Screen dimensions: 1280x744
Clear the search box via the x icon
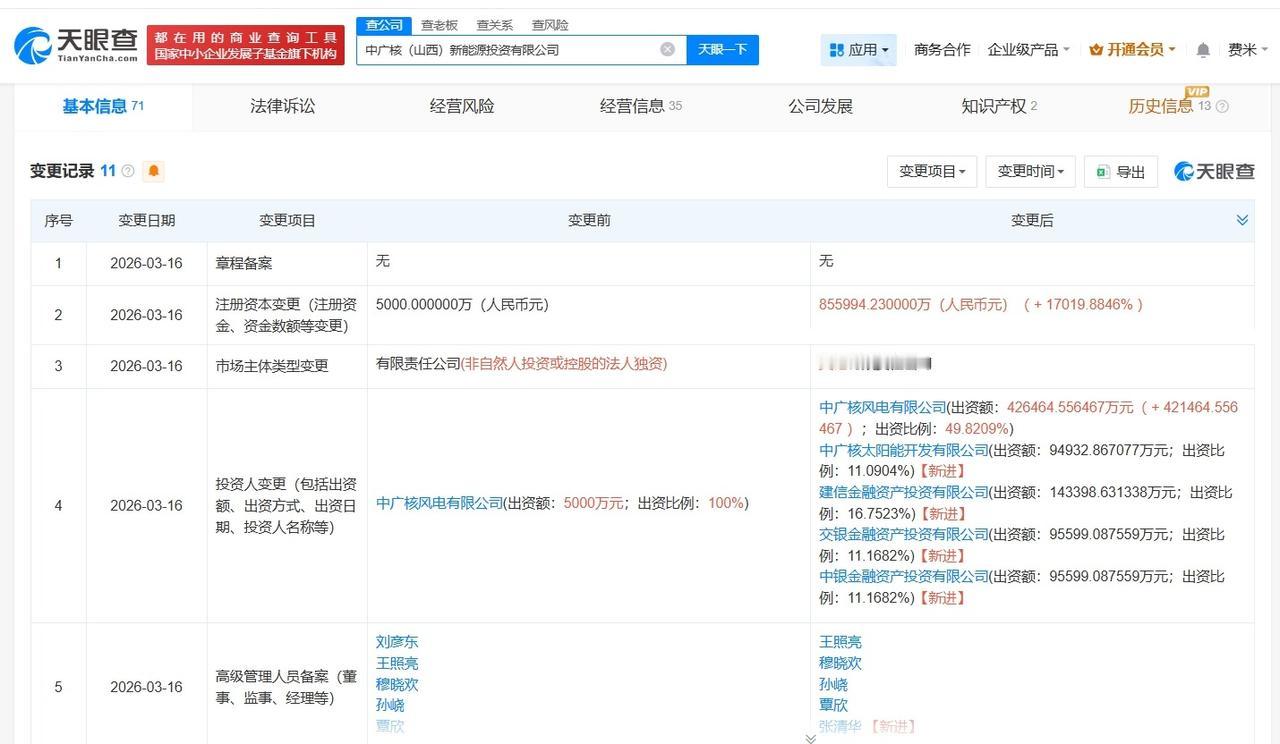pos(667,48)
